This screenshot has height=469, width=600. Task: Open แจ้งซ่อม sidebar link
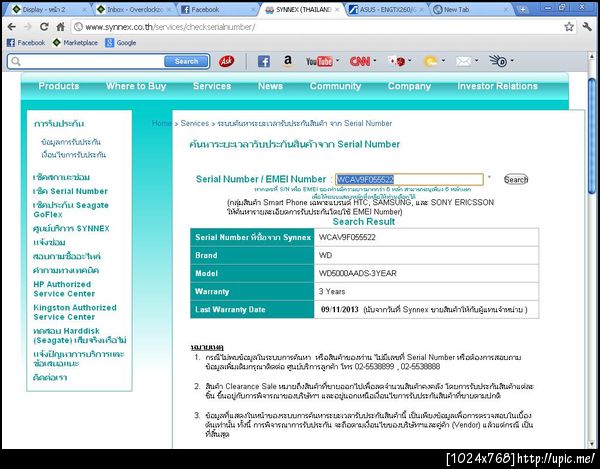[49, 242]
